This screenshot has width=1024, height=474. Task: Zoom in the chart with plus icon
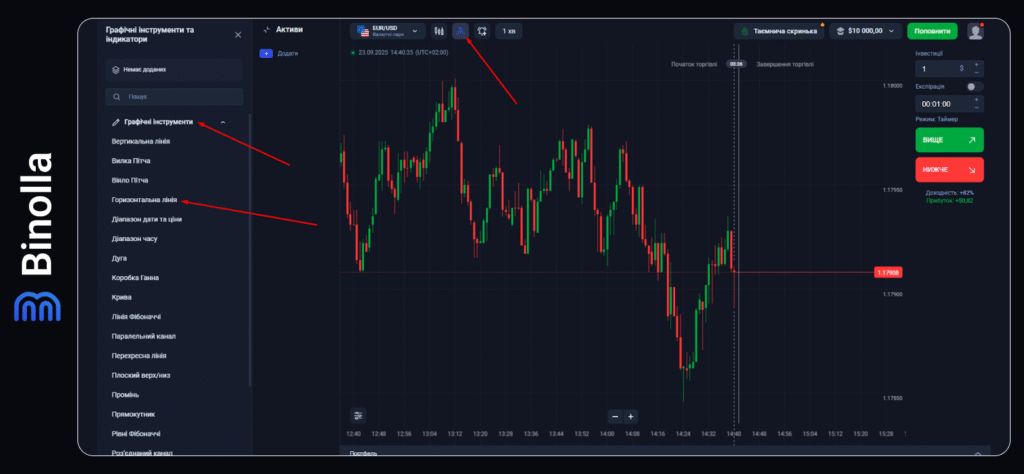[x=631, y=416]
